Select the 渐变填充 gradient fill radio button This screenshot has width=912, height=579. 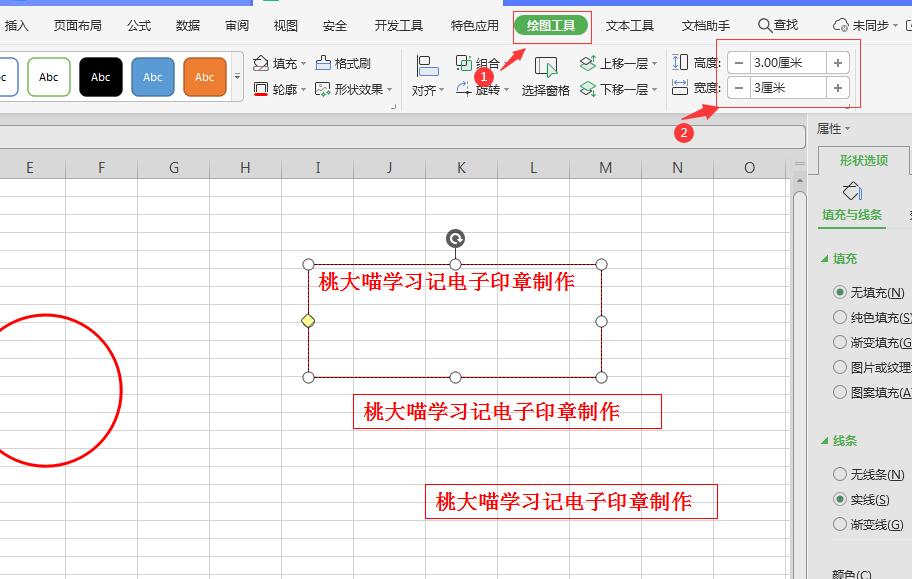[x=840, y=342]
